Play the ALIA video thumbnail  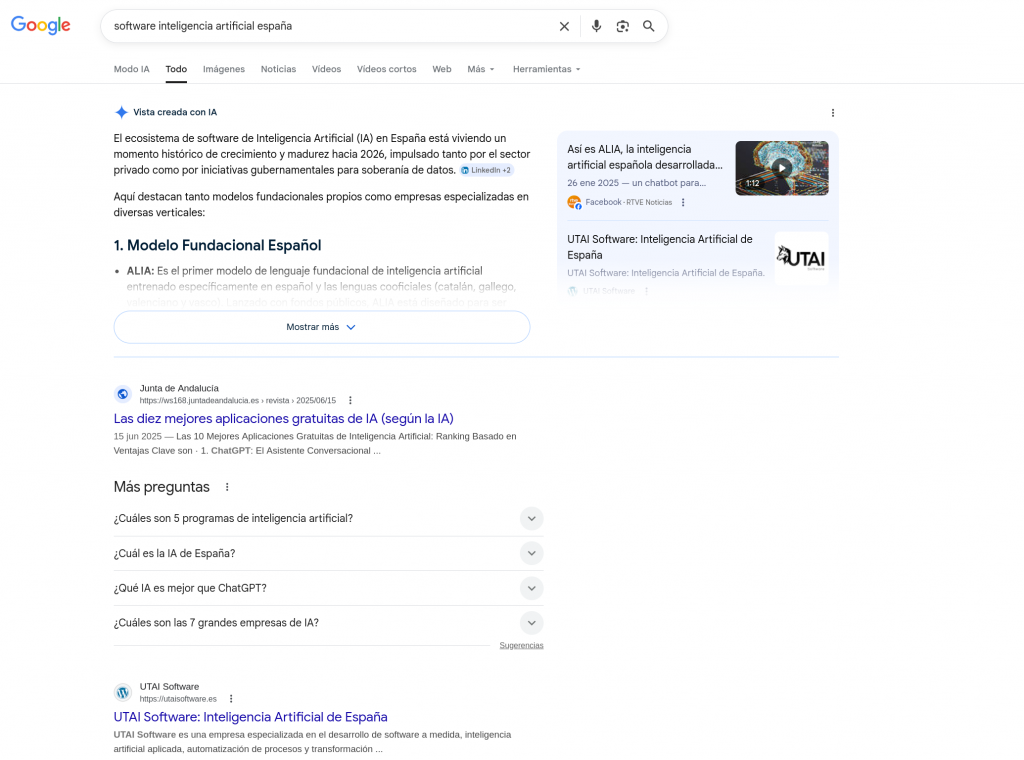pos(781,167)
